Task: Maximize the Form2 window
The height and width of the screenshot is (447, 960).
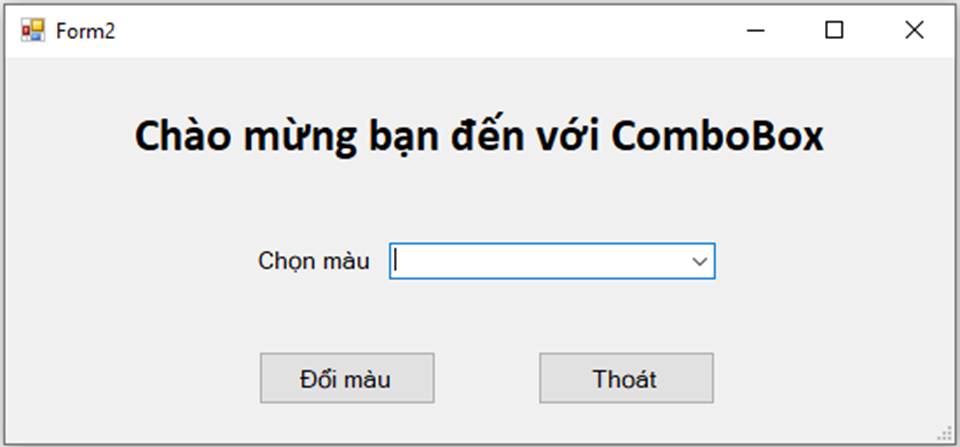Action: click(x=834, y=31)
